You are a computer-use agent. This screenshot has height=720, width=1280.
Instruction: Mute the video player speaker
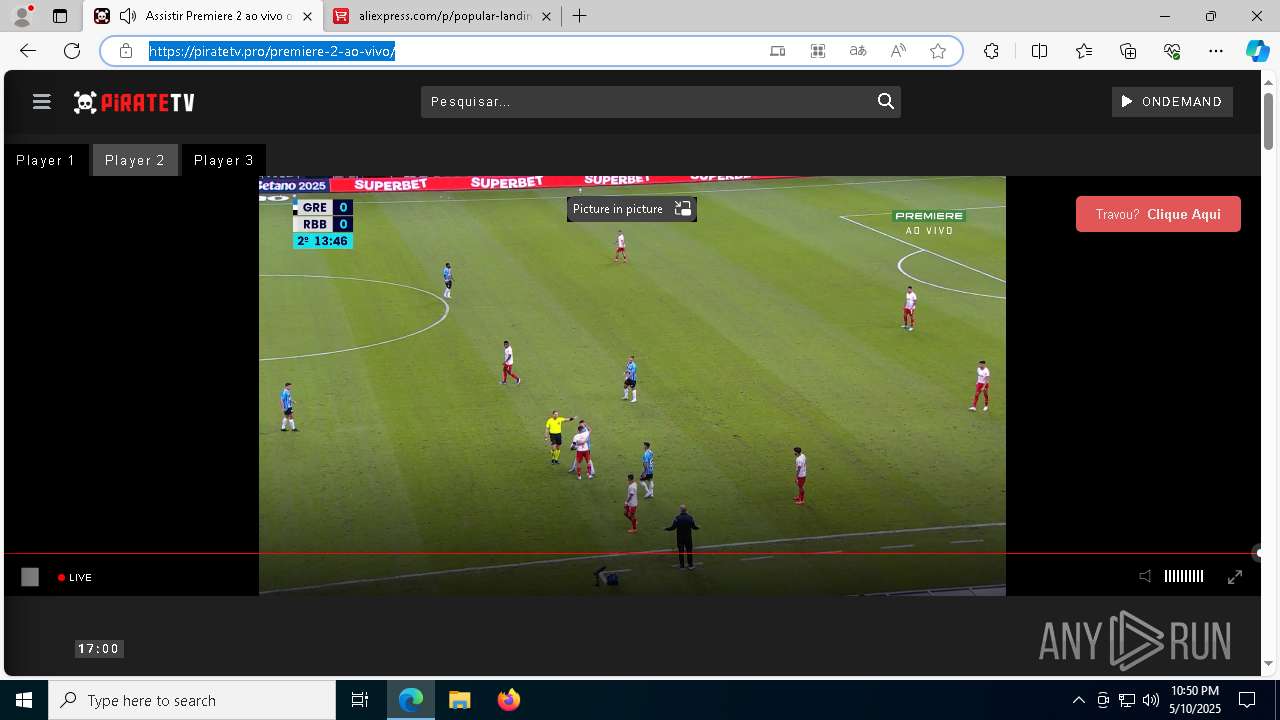pos(1145,576)
